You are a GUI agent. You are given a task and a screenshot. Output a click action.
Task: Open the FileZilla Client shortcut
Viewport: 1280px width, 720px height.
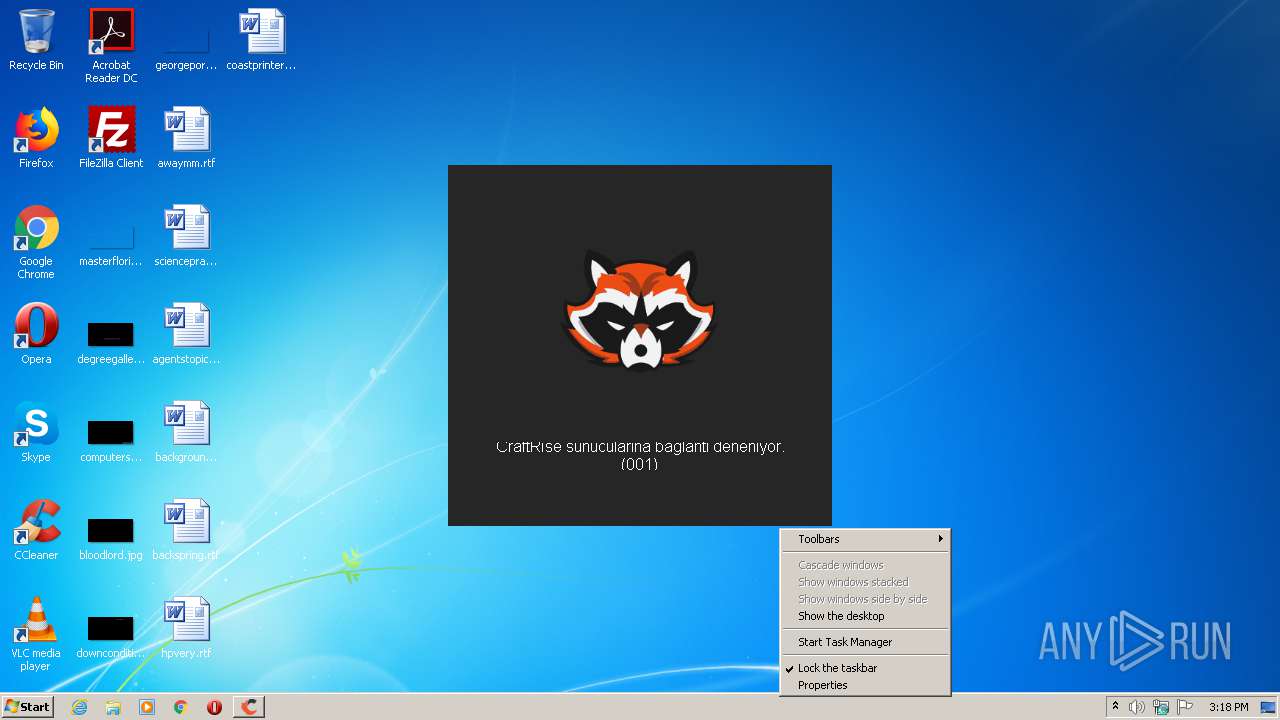point(111,139)
